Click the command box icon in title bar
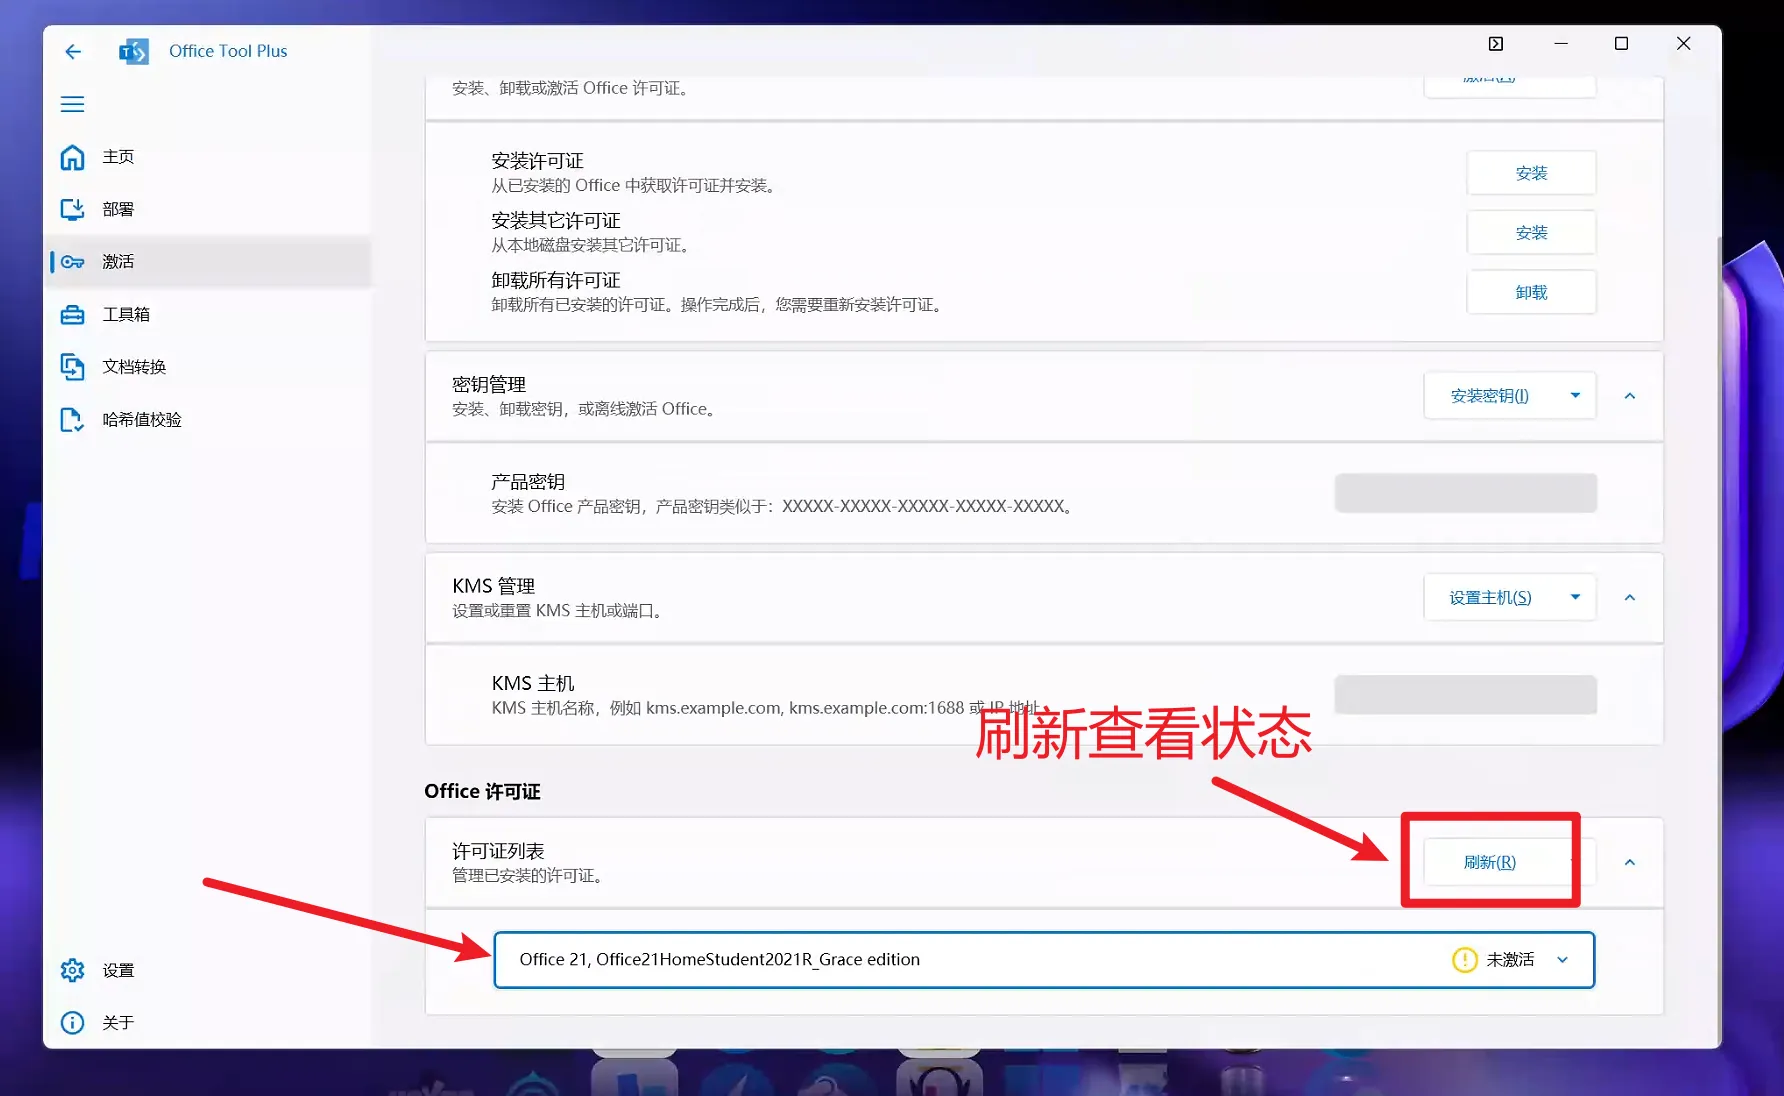Image resolution: width=1784 pixels, height=1096 pixels. point(1495,44)
